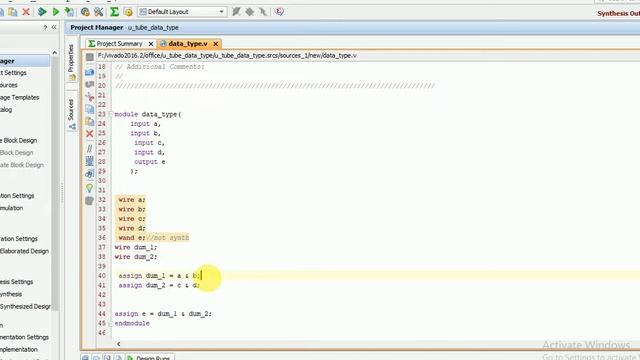This screenshot has width=640, height=360.
Task: Click the paste clipboard icon in top toolbar
Action: (13, 12)
